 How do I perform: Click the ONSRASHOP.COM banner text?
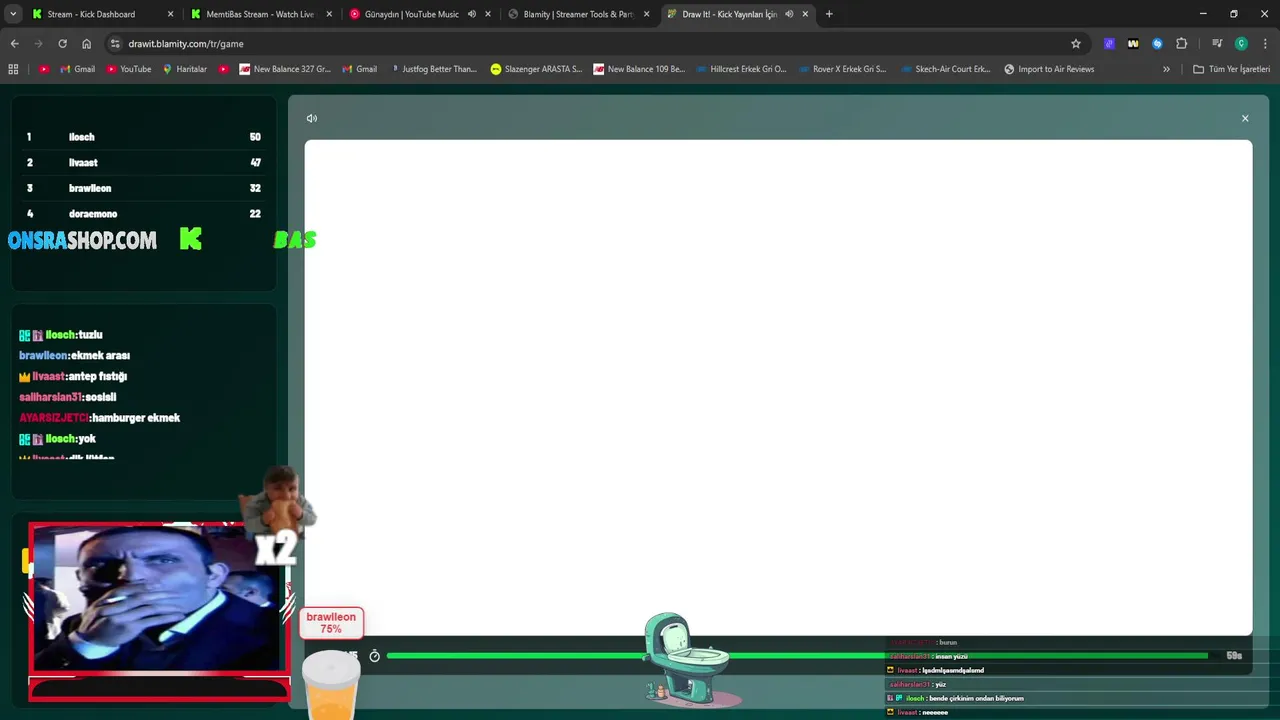(x=82, y=240)
